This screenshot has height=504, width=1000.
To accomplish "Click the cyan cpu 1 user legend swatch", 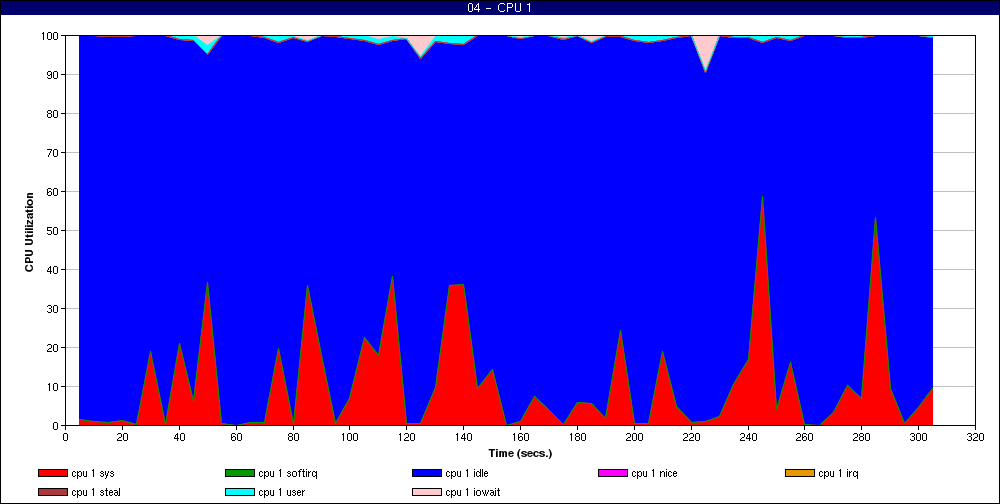I will [x=240, y=493].
